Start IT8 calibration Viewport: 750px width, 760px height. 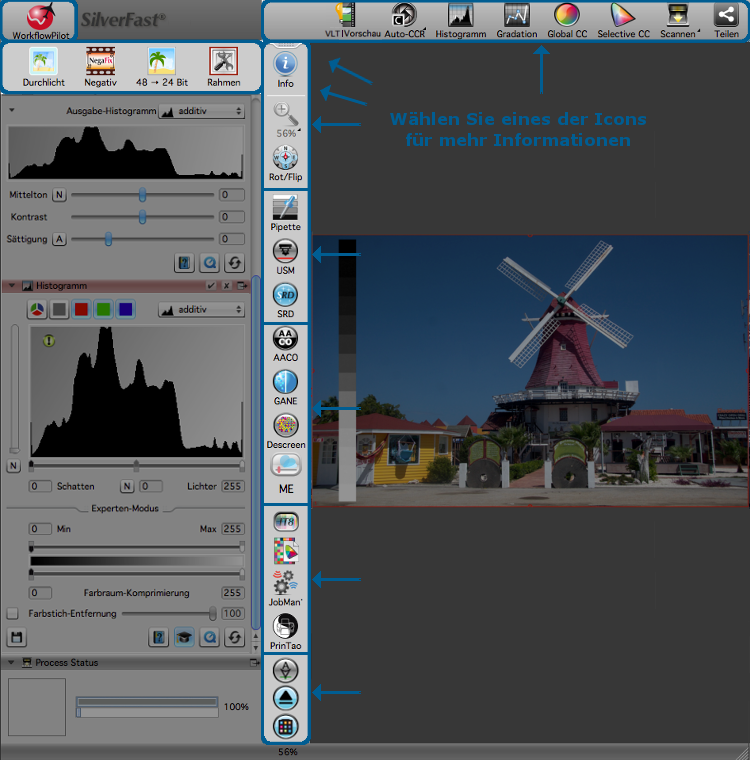(x=286, y=522)
